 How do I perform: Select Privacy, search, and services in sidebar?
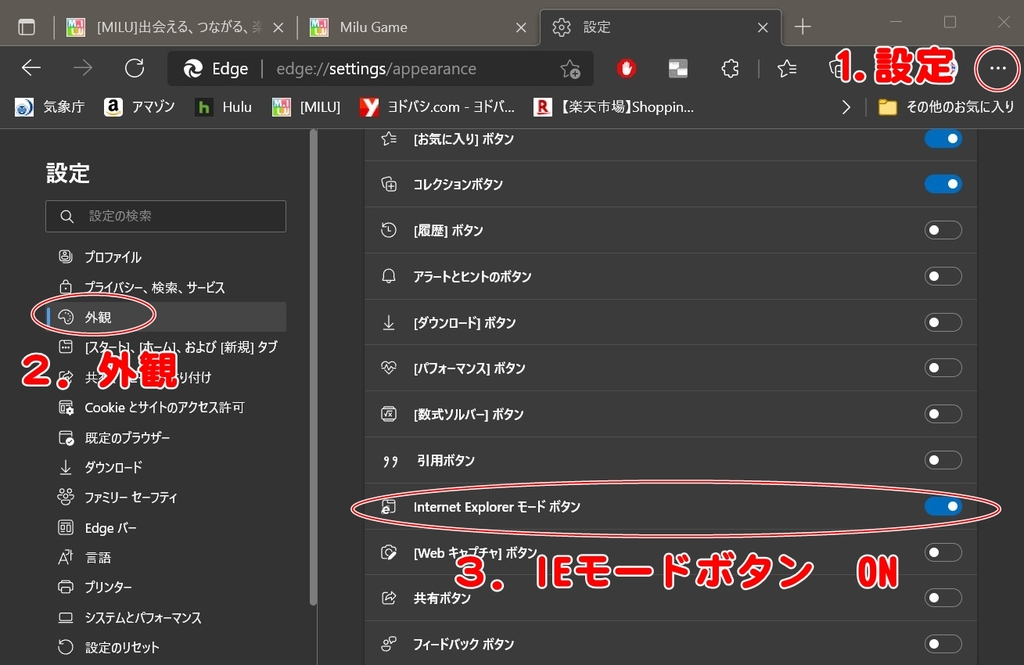(x=154, y=287)
